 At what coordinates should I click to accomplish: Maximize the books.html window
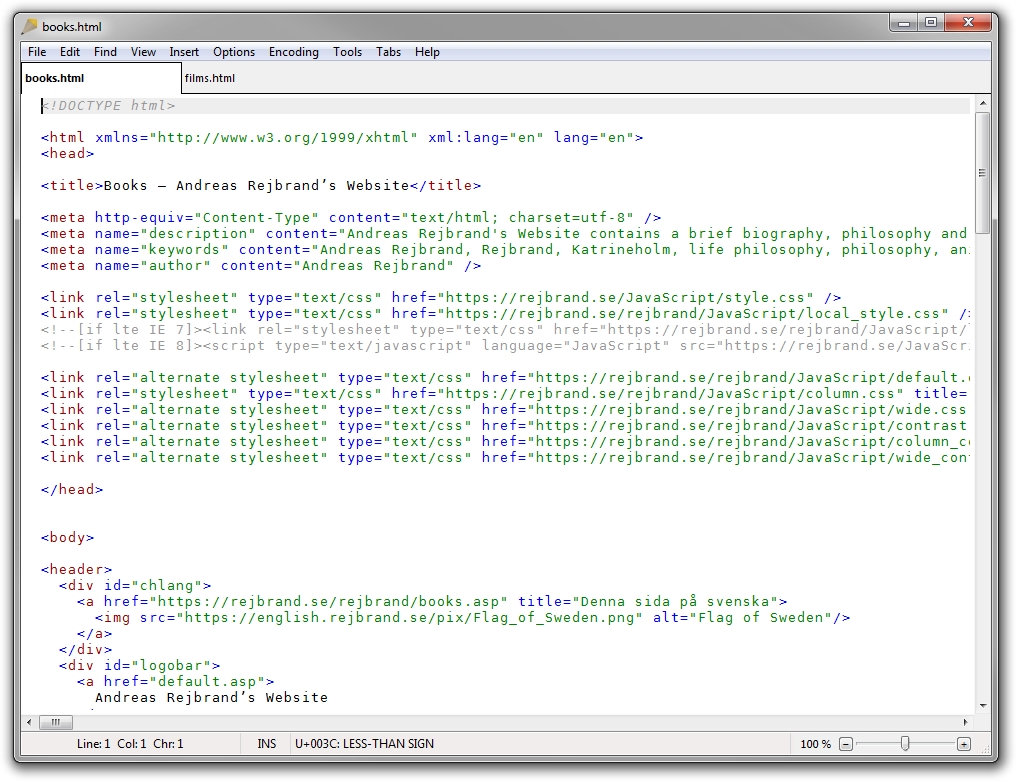coord(931,23)
